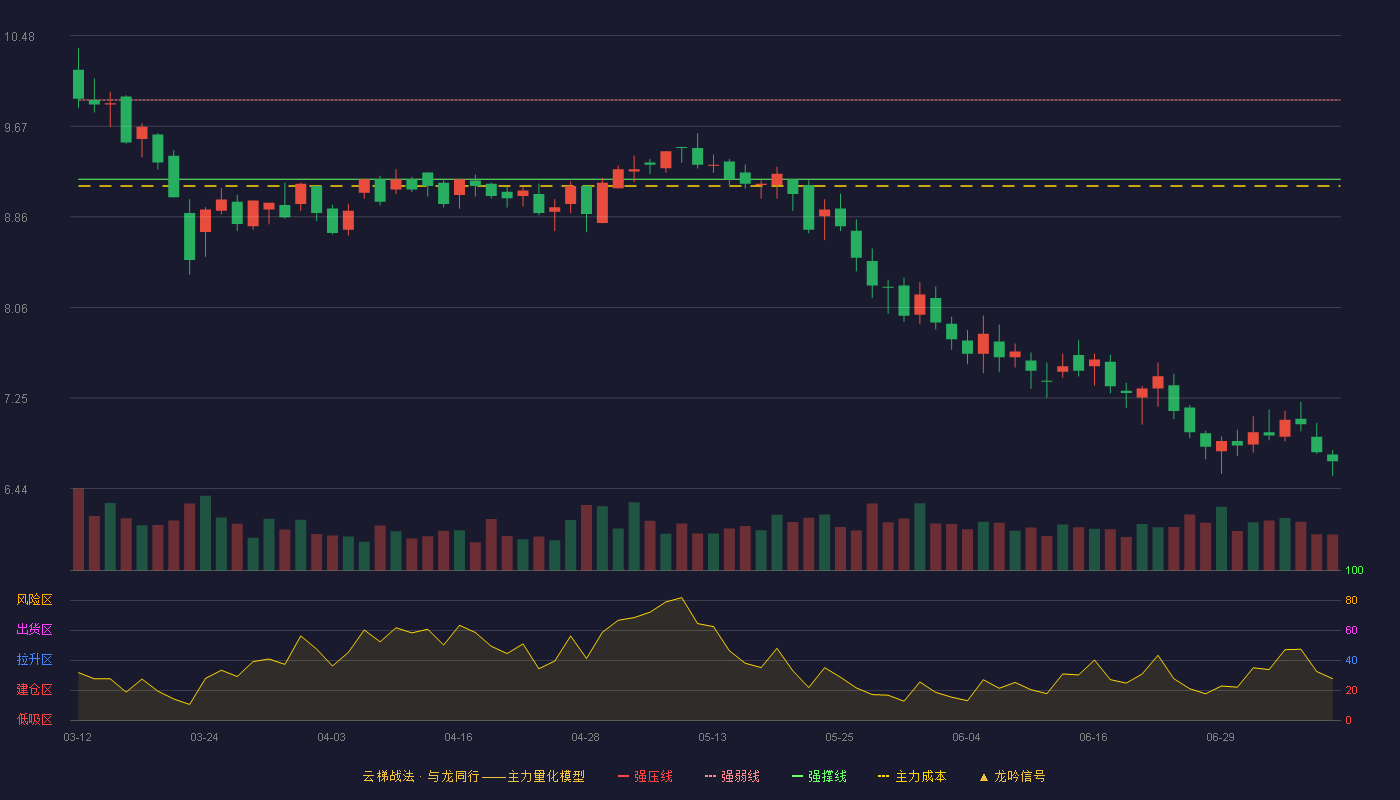Select the 出货区 zone label
The height and width of the screenshot is (800, 1400).
point(34,630)
